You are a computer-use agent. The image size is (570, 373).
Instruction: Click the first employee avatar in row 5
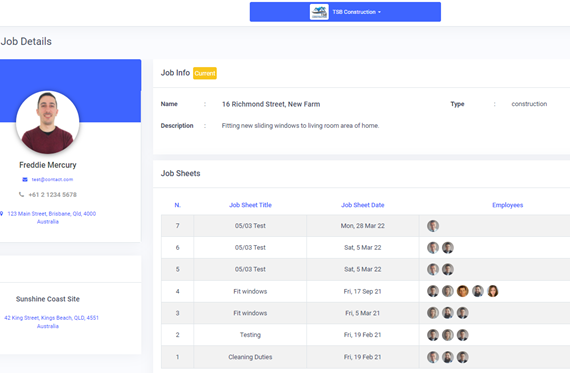tap(433, 269)
